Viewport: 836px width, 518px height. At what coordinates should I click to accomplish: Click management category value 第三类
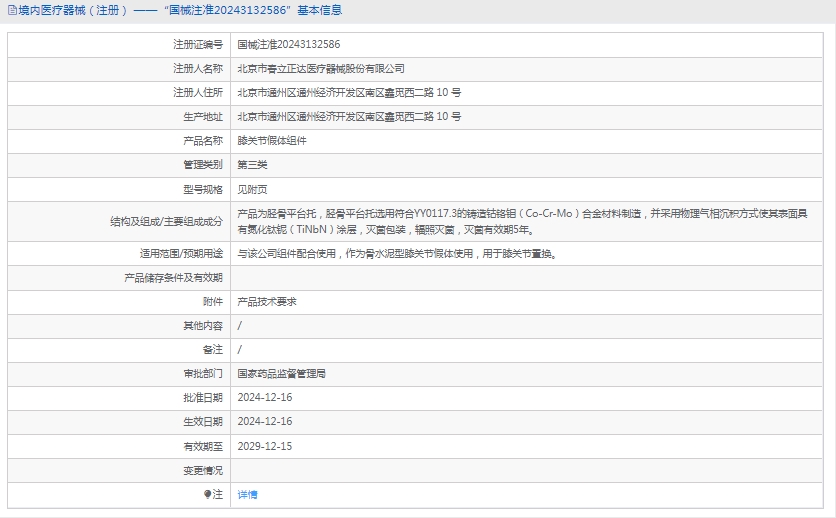[252, 165]
